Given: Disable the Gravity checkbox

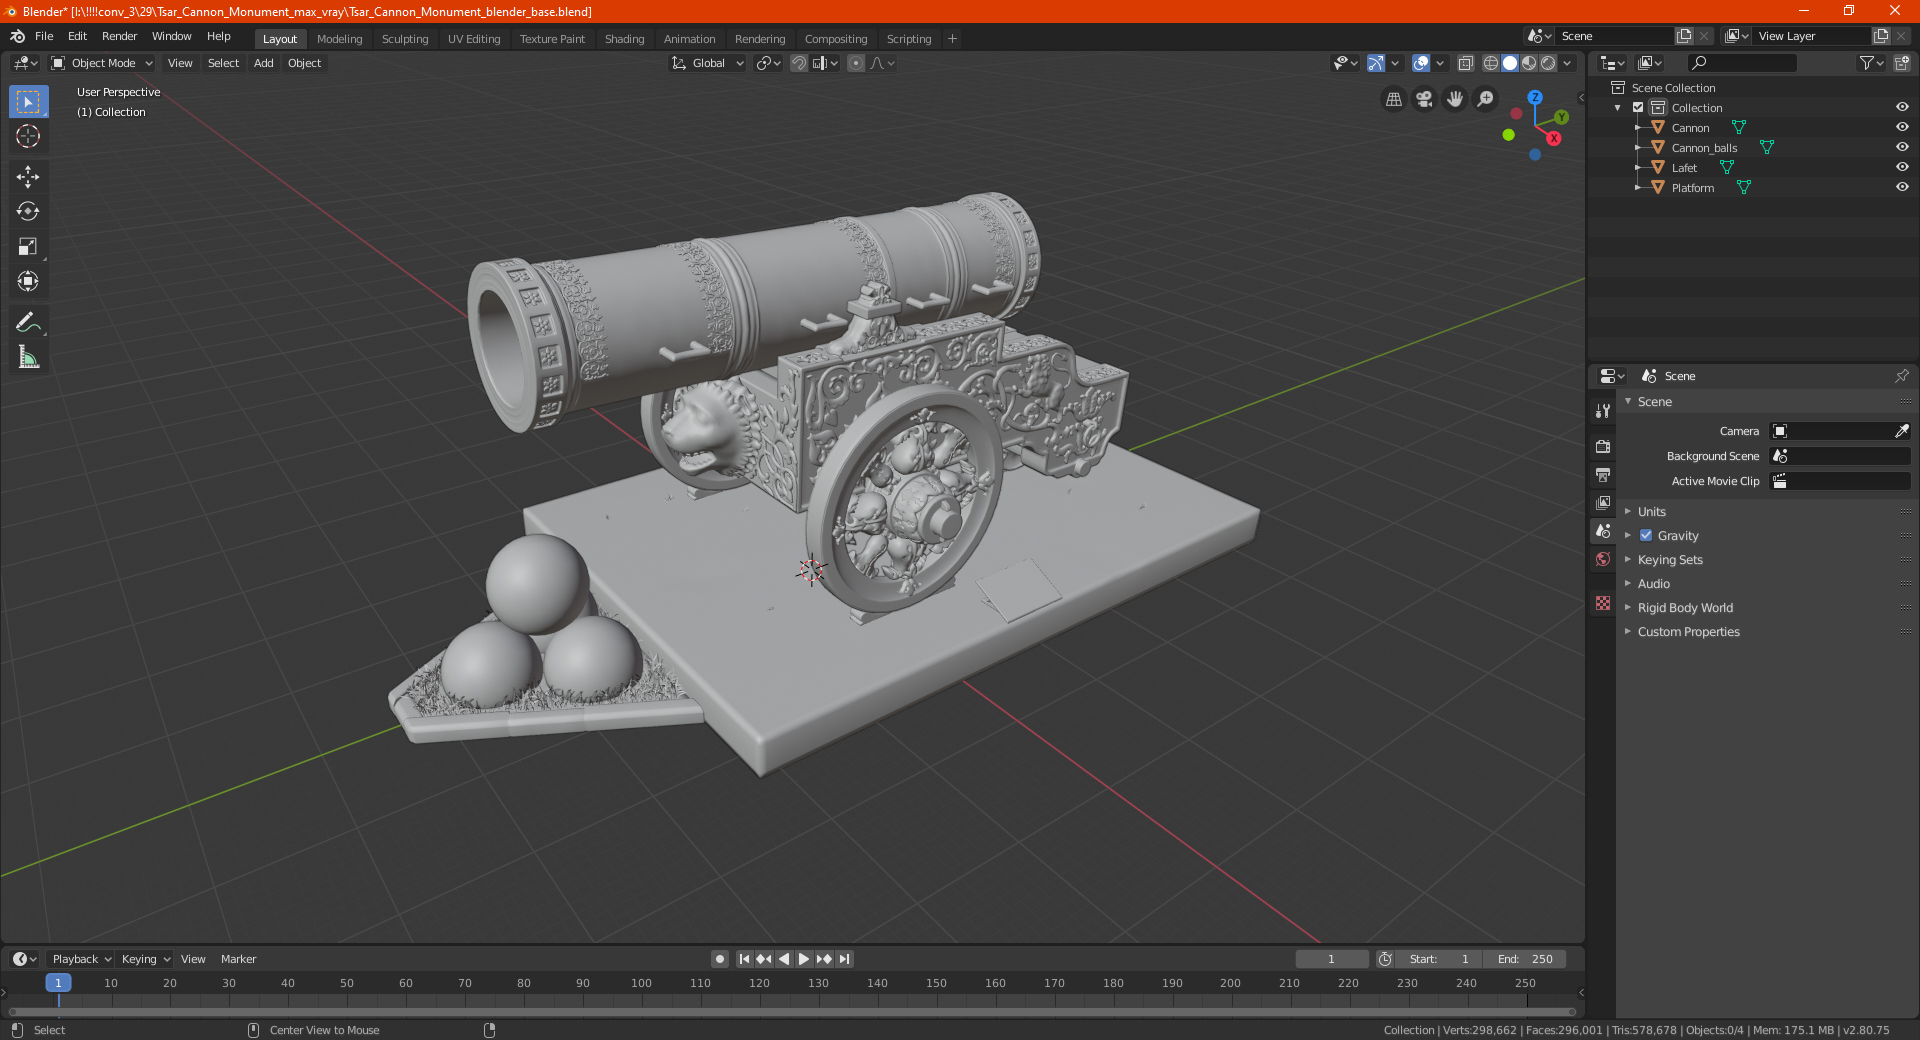Looking at the screenshot, I should click(x=1646, y=535).
